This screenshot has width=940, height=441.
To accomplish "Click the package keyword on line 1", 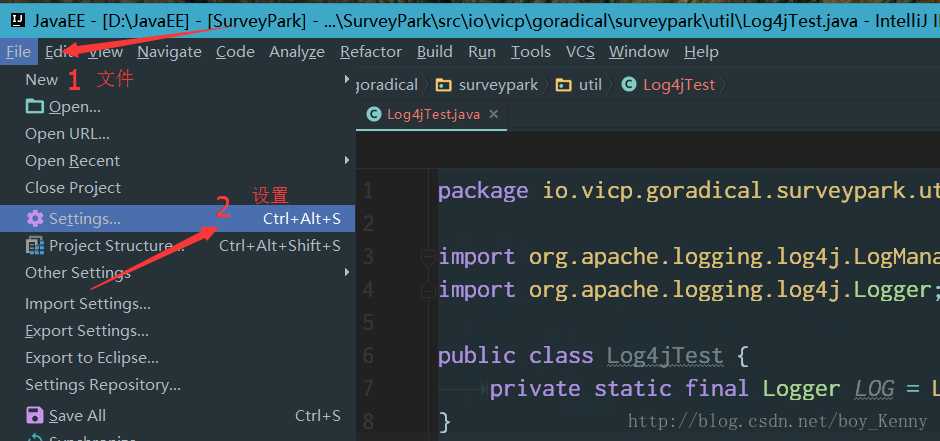I will [483, 191].
